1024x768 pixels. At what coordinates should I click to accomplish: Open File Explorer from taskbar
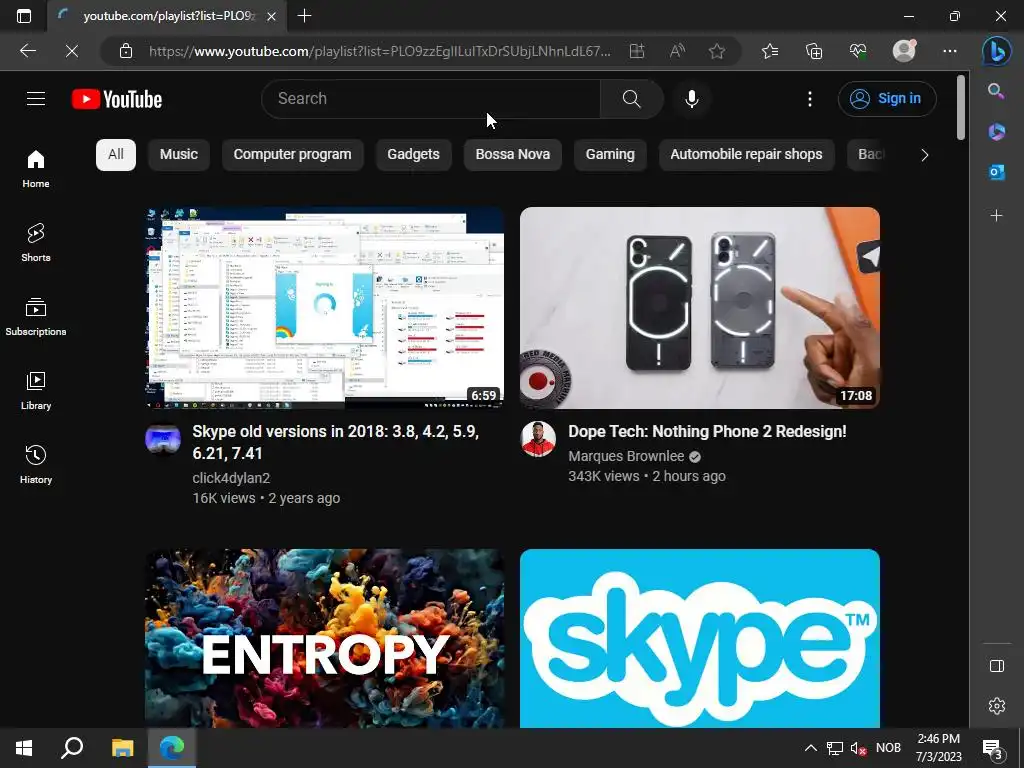122,748
